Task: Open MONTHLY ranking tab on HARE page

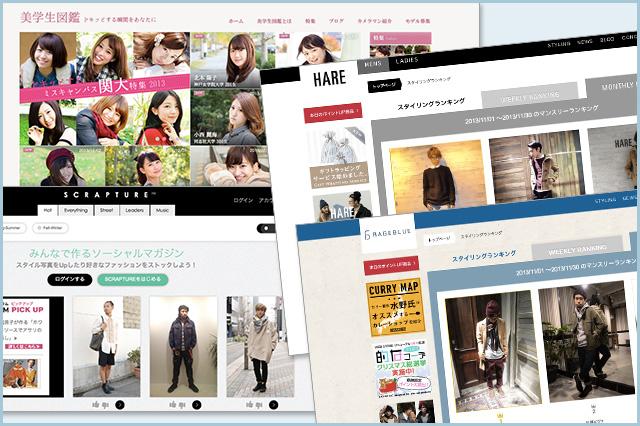Action: [612, 87]
